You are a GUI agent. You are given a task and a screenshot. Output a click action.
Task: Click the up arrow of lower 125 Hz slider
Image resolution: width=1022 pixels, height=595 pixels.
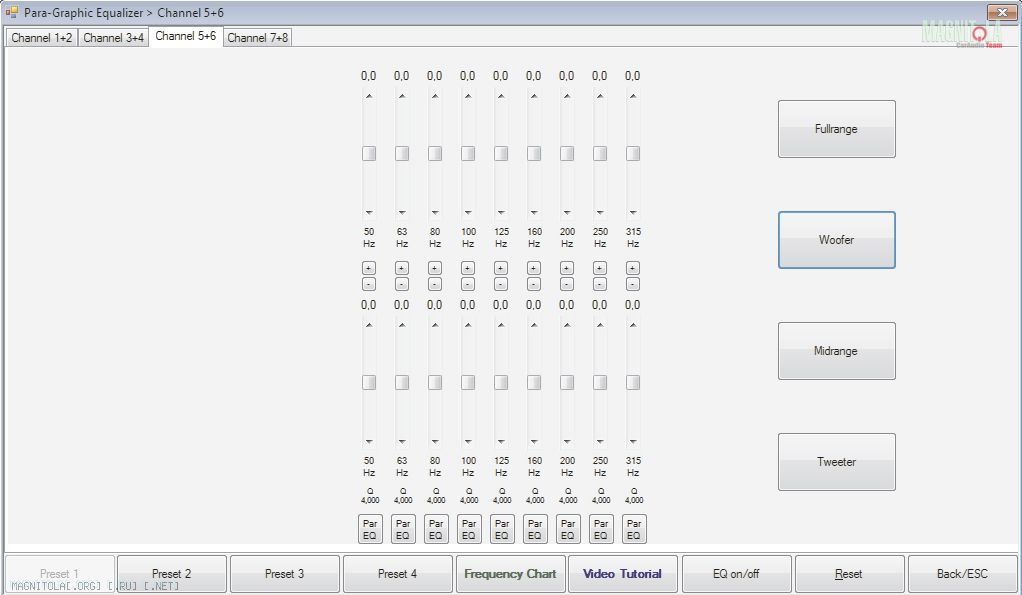501,325
